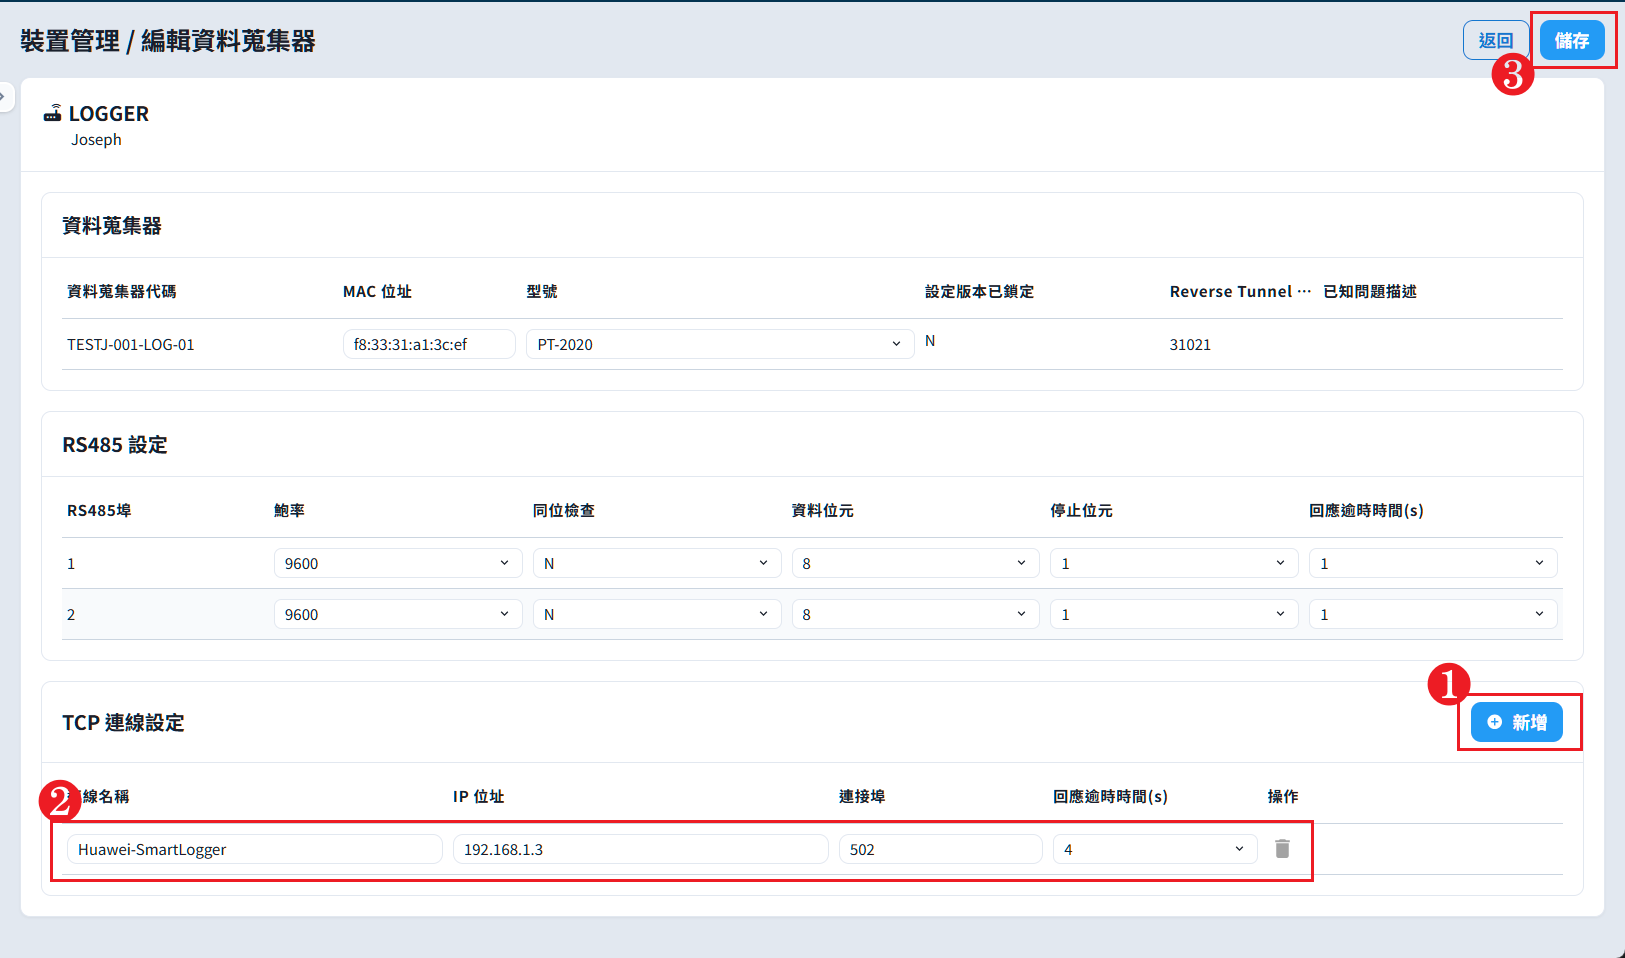Click the 設定版本已鎖定 N value
This screenshot has height=958, width=1625.
[x=930, y=341]
